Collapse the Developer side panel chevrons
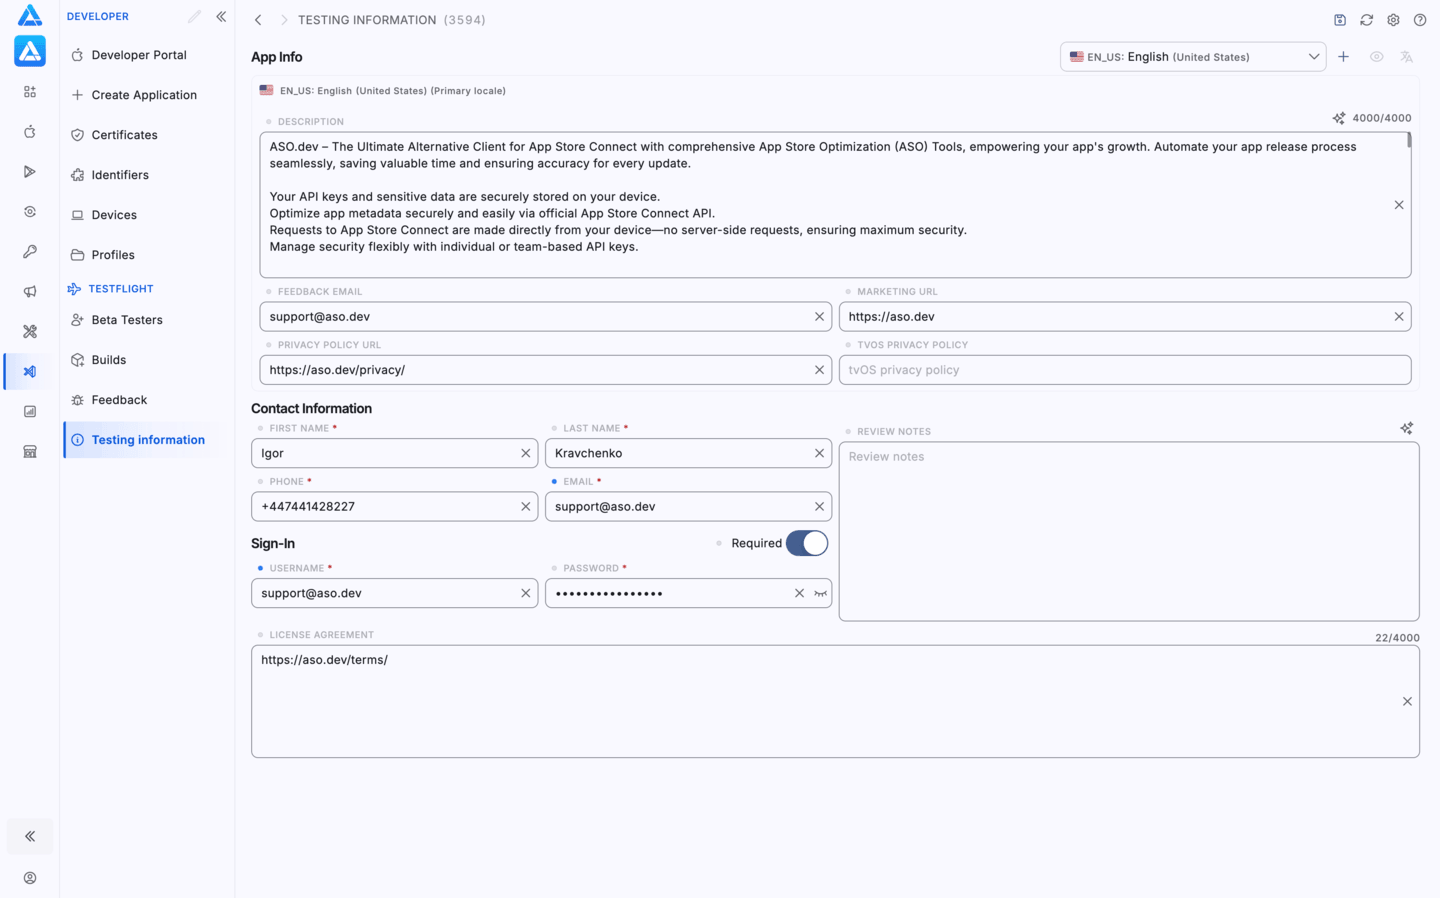 pos(221,17)
